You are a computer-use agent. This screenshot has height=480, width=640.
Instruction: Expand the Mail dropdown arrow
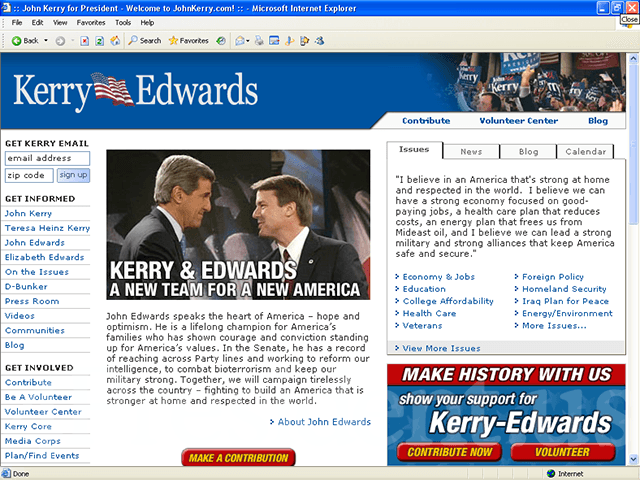pos(248,41)
